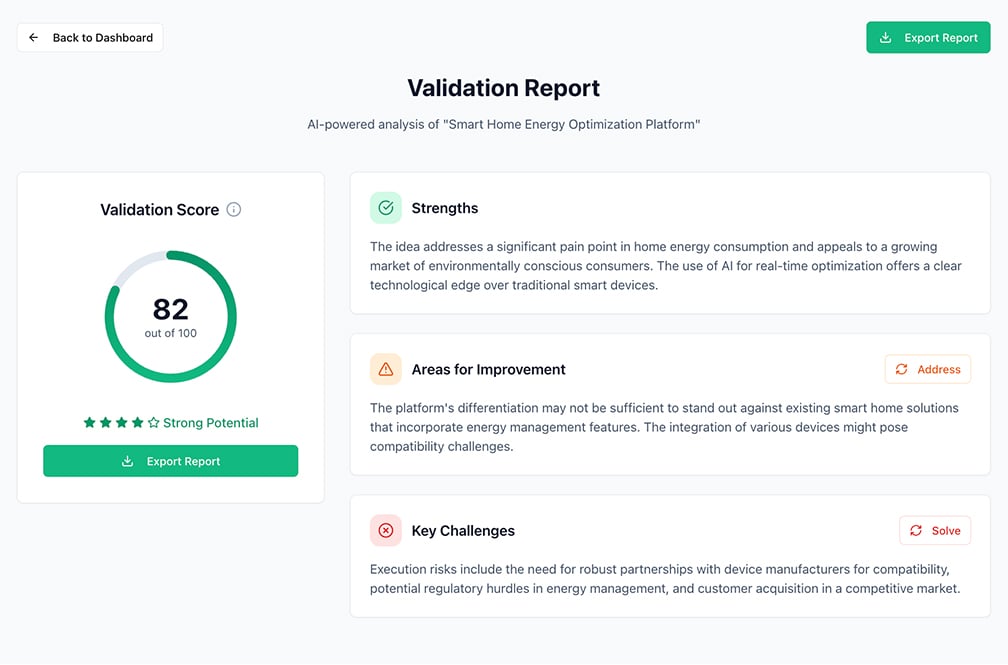Click the Areas for Improvement heading
1008x665 pixels.
pyautogui.click(x=488, y=369)
